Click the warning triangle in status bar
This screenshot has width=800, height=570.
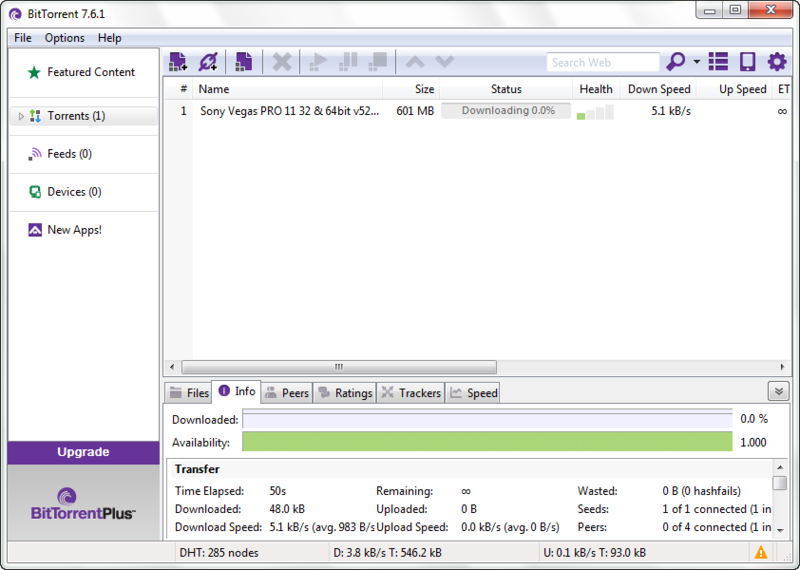click(761, 552)
